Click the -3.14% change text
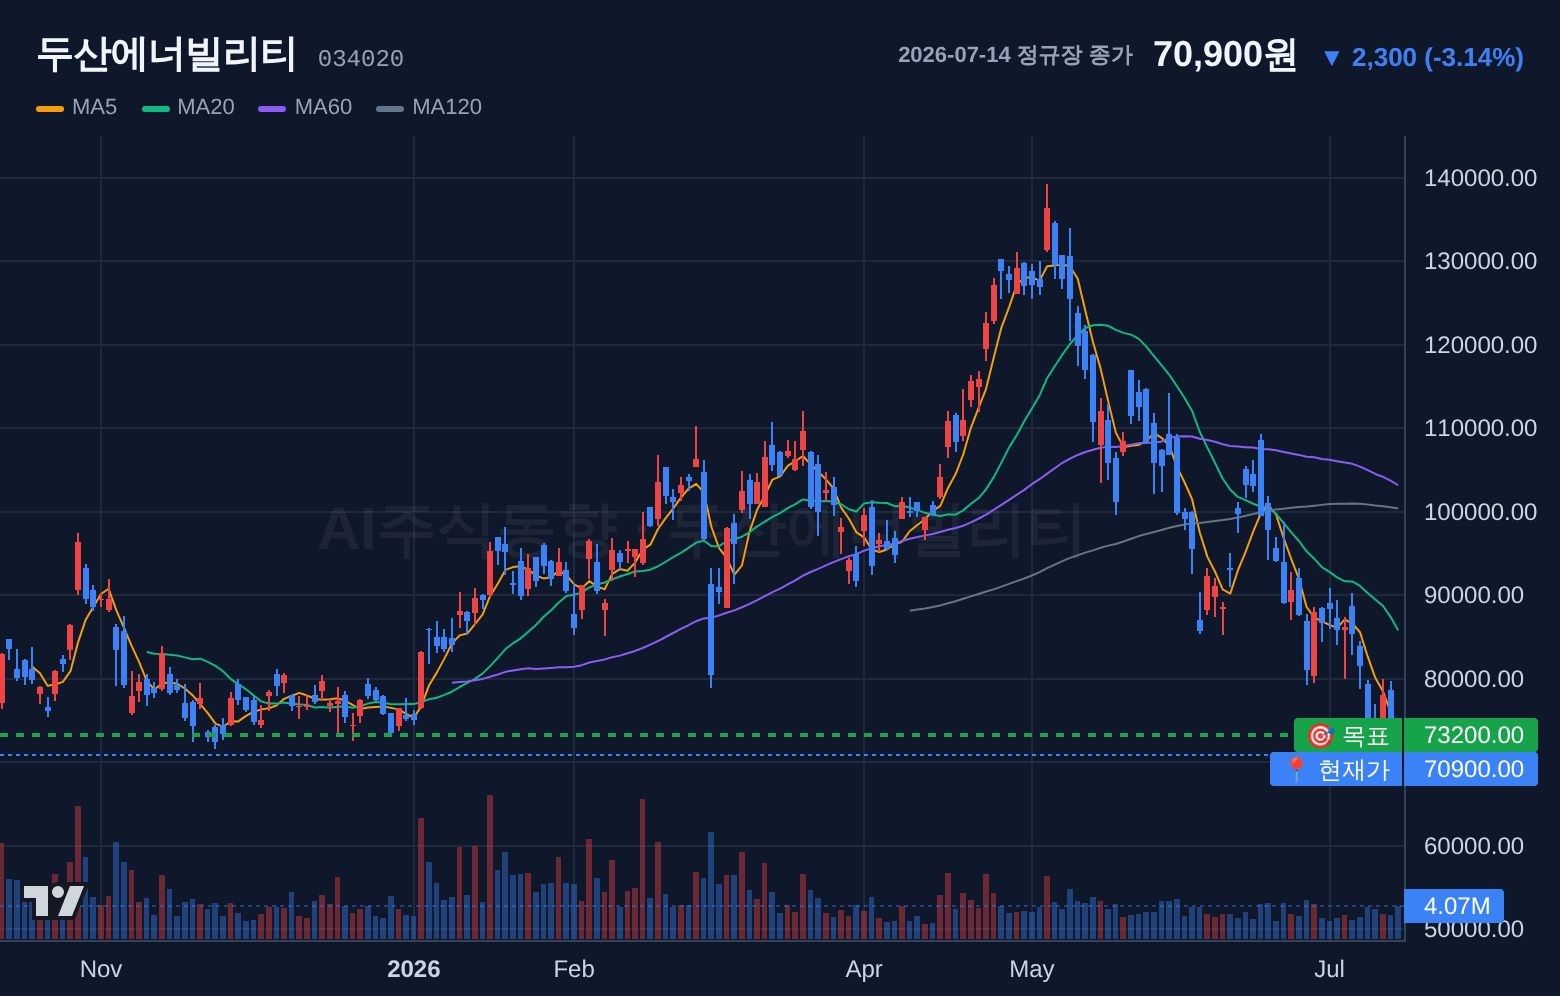The width and height of the screenshot is (1560, 996). 1474,57
